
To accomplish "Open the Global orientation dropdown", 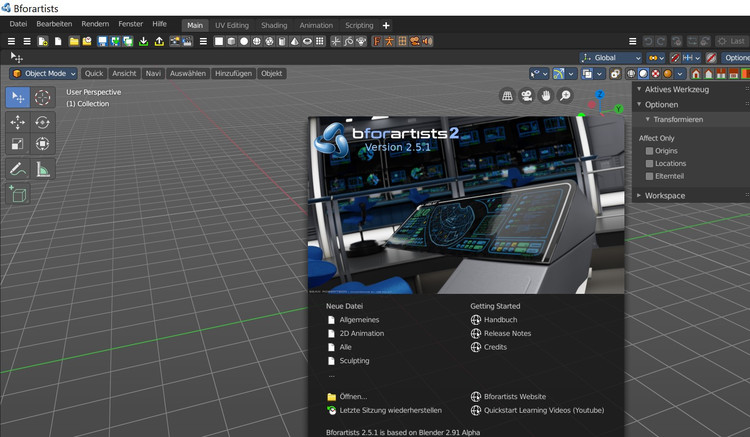I will [611, 58].
